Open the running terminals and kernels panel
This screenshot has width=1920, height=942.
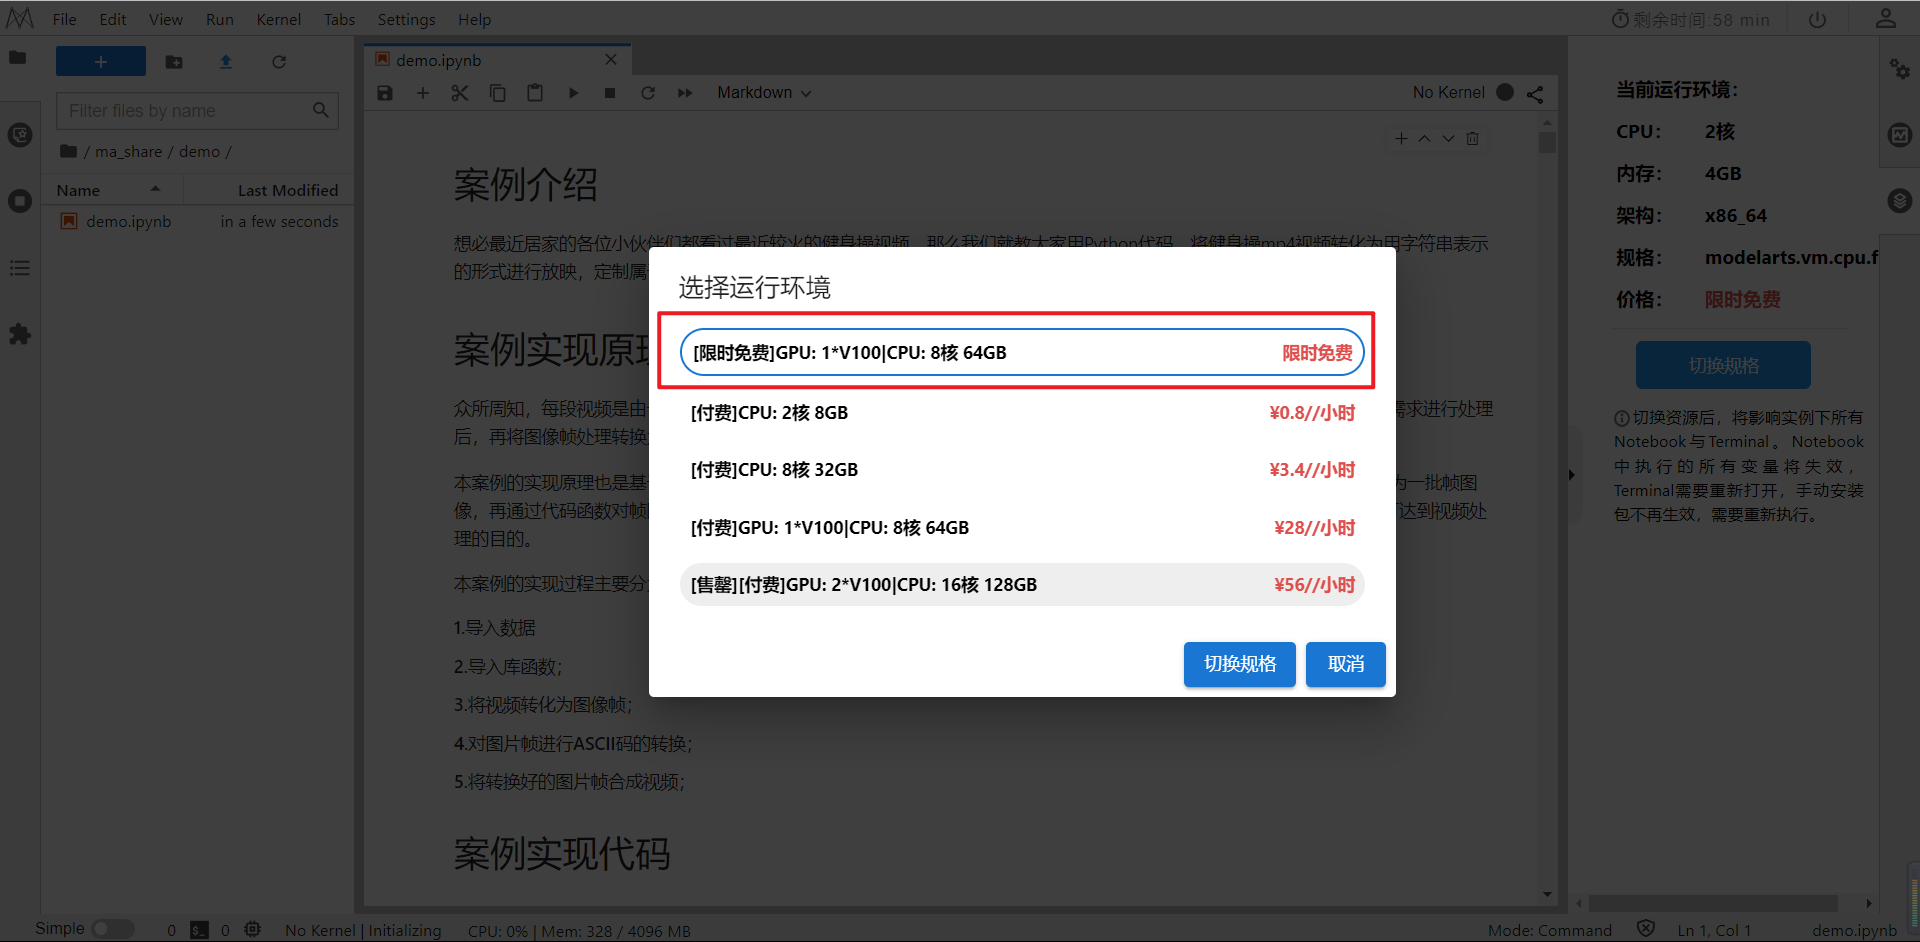pyautogui.click(x=20, y=201)
